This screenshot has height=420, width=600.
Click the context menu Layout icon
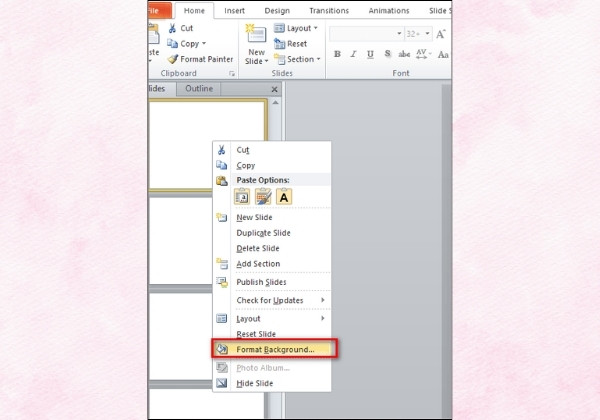click(x=222, y=318)
